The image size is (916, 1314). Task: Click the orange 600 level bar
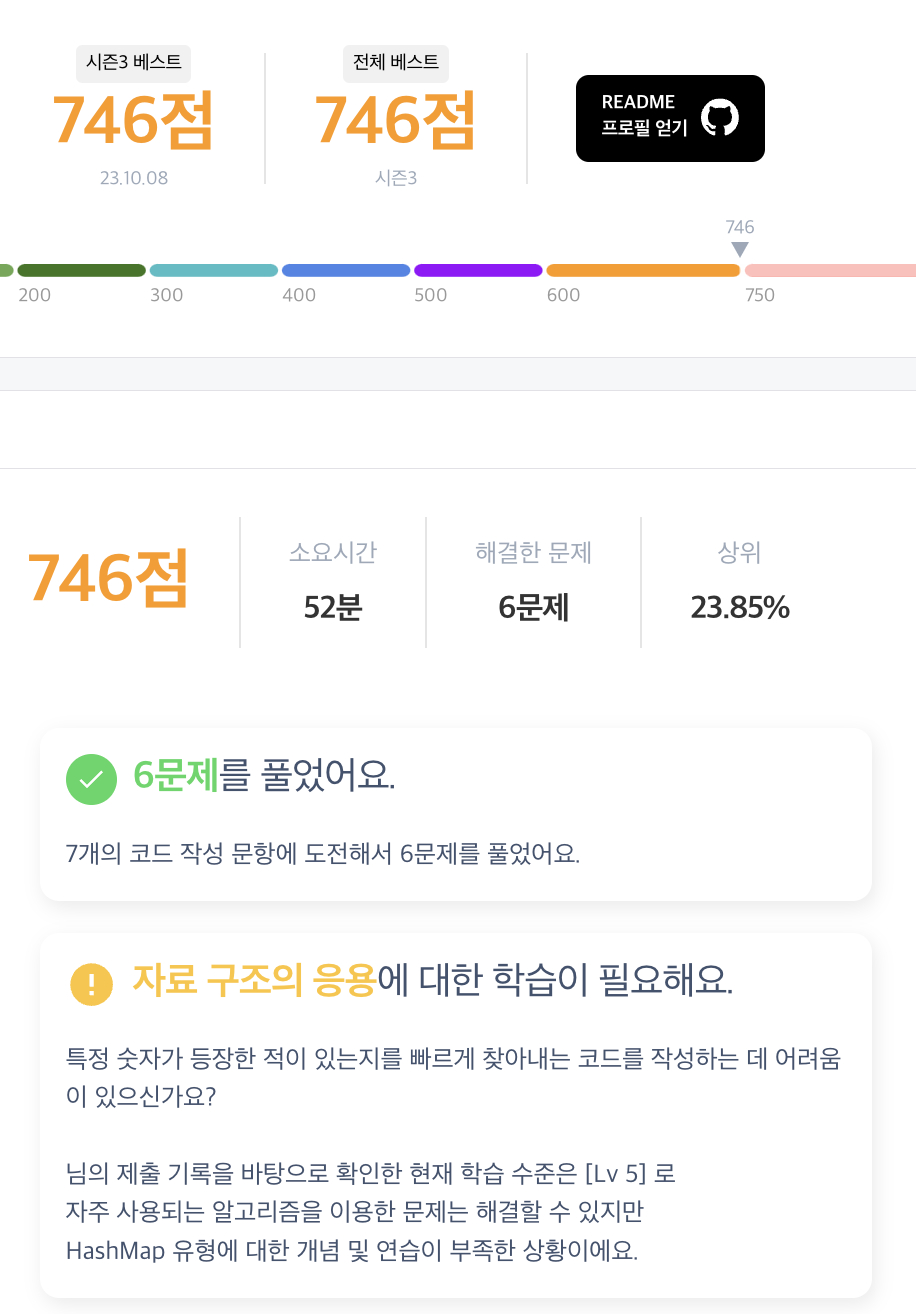643,270
